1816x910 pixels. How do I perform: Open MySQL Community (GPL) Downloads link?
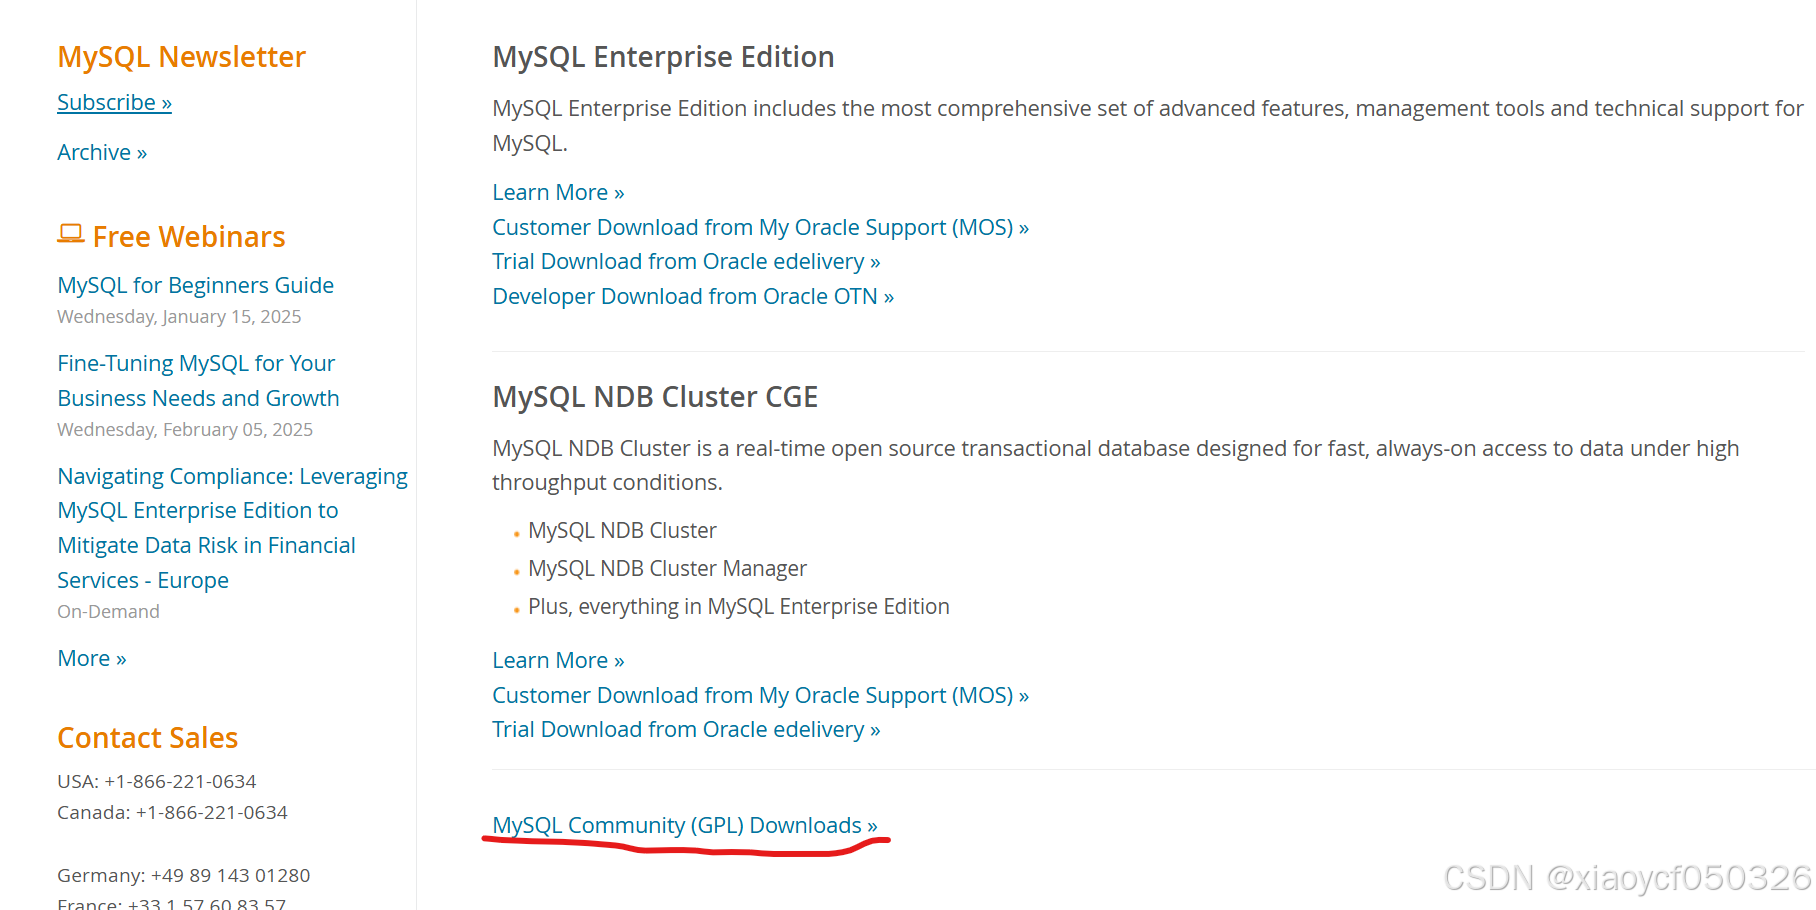[x=685, y=825]
